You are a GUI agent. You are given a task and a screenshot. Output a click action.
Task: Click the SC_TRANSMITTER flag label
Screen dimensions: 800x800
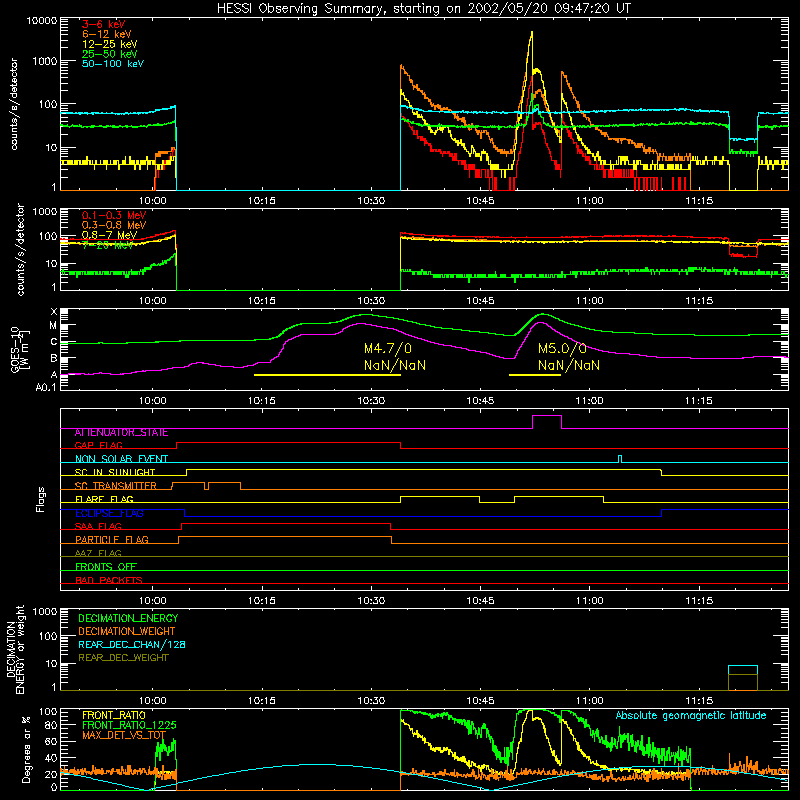(116, 486)
